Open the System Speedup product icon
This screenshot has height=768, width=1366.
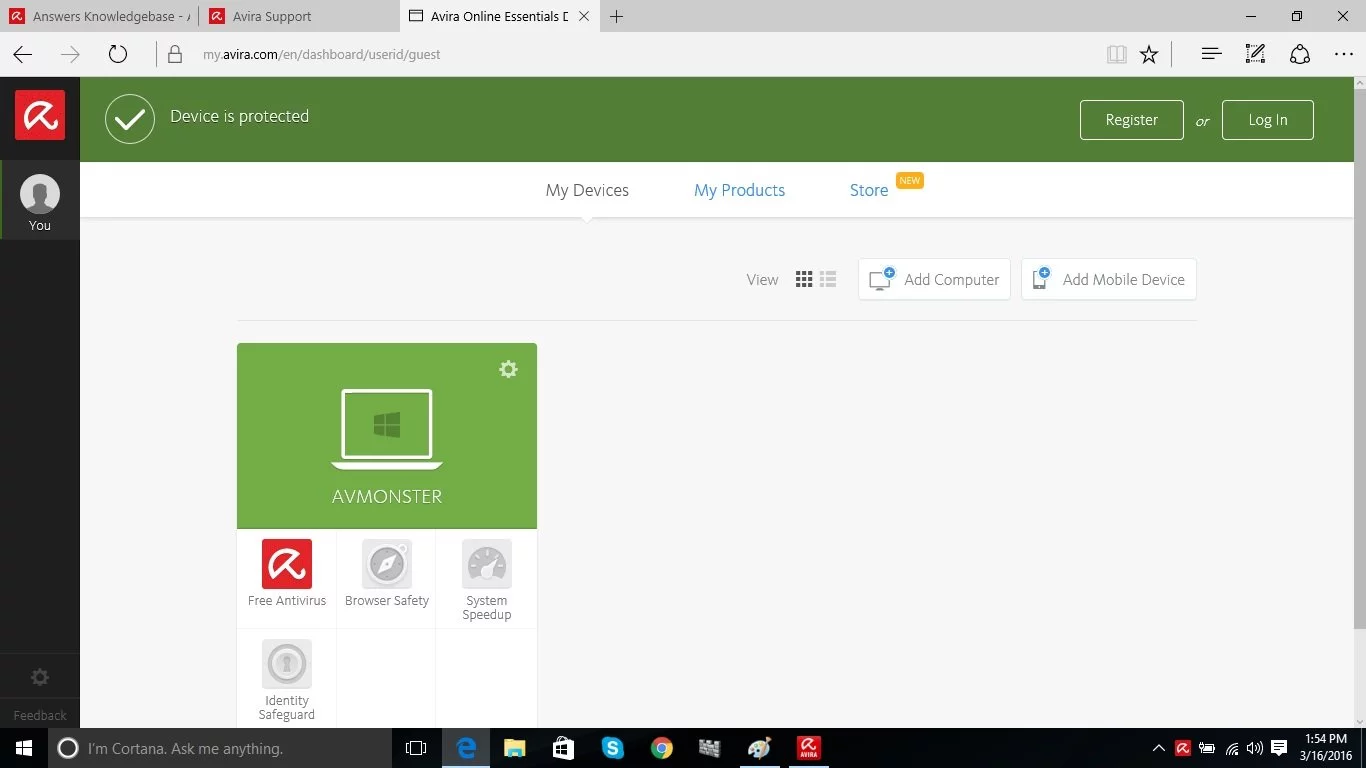(x=487, y=565)
